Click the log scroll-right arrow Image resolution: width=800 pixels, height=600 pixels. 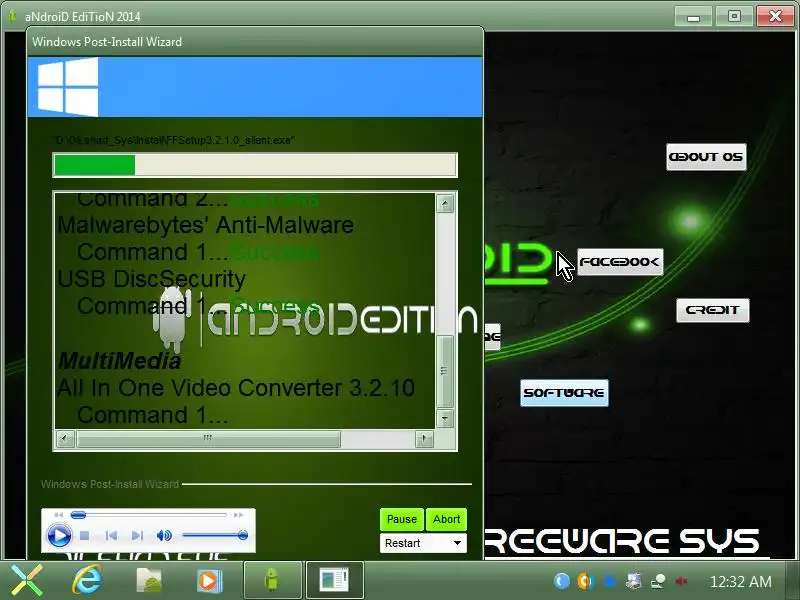click(x=424, y=438)
